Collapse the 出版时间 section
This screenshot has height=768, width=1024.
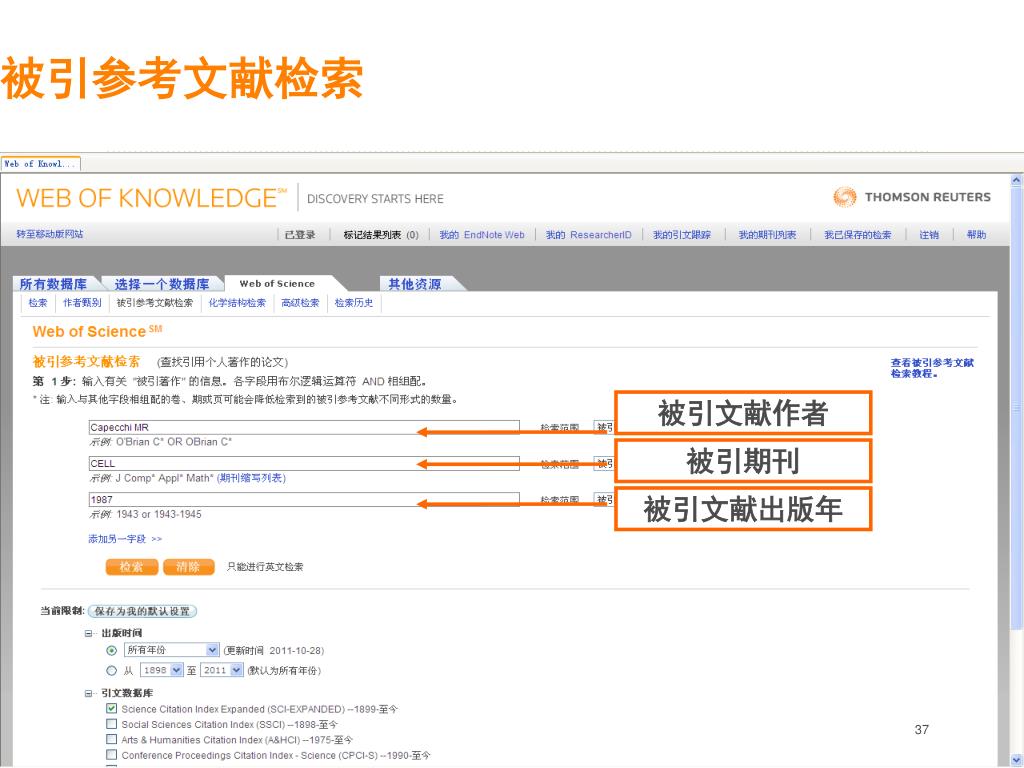88,633
